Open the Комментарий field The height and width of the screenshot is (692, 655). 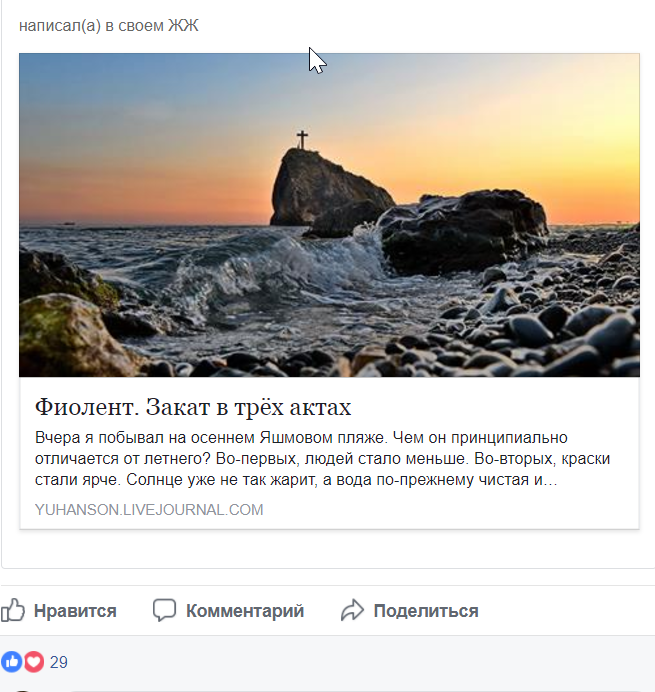(245, 611)
